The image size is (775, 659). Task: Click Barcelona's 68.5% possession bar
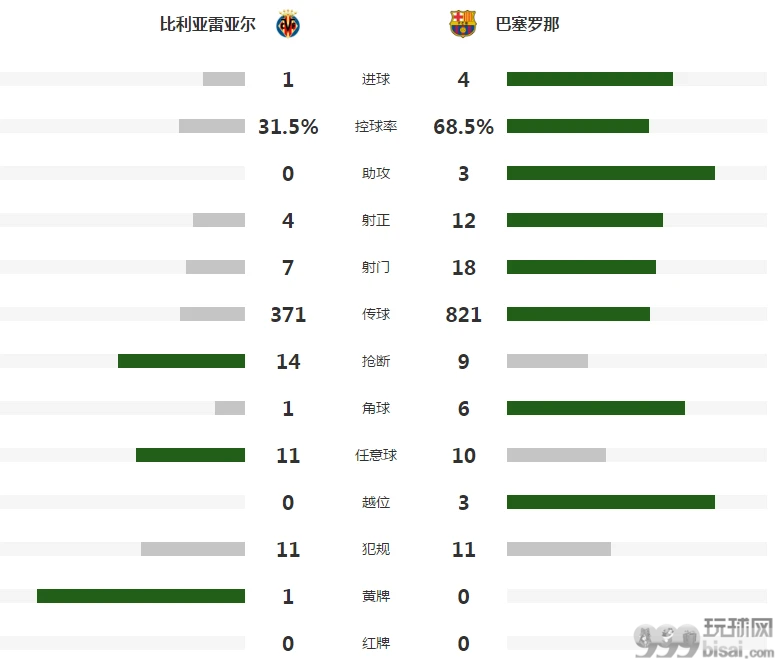[578, 126]
